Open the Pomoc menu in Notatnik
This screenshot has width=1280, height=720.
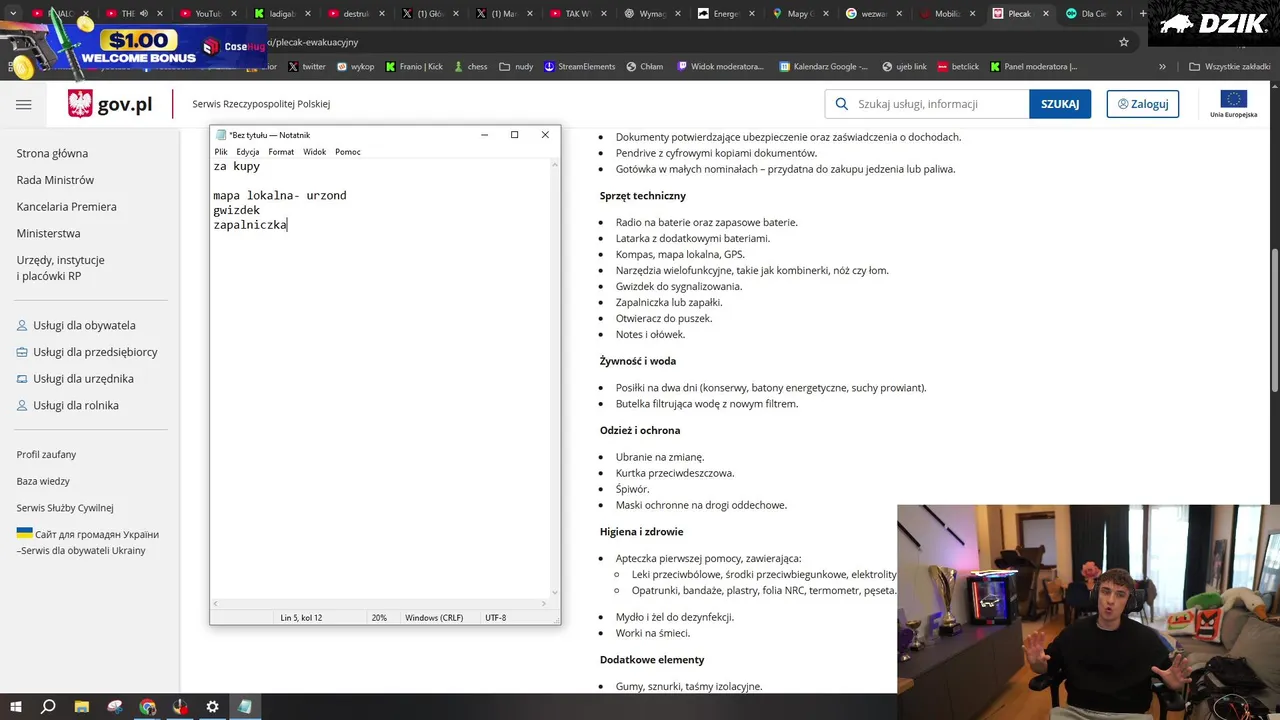pyautogui.click(x=348, y=152)
